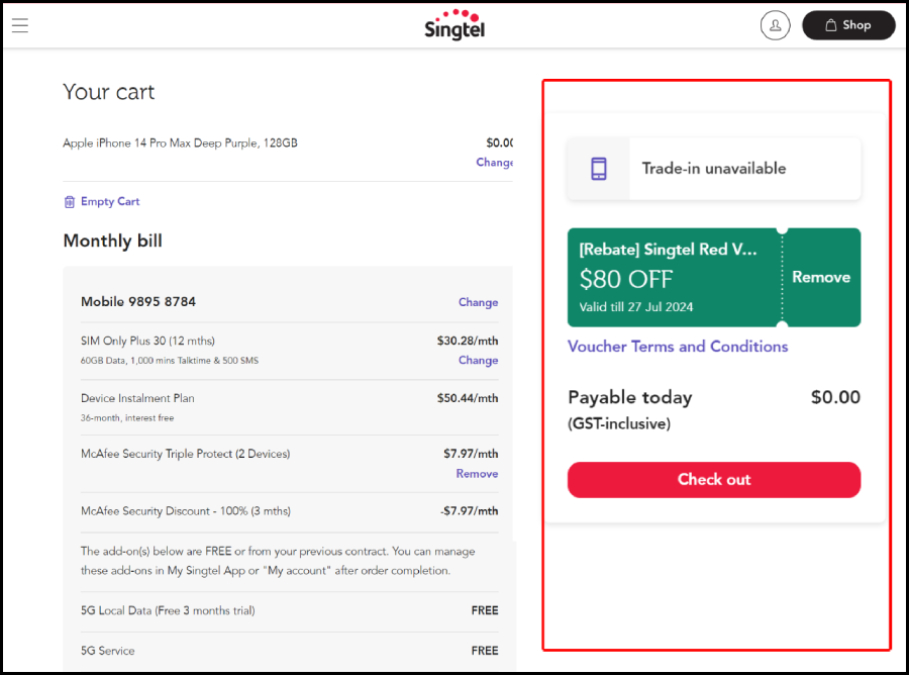Click the $7.97/mth McAfee Triple Protect price

[471, 453]
